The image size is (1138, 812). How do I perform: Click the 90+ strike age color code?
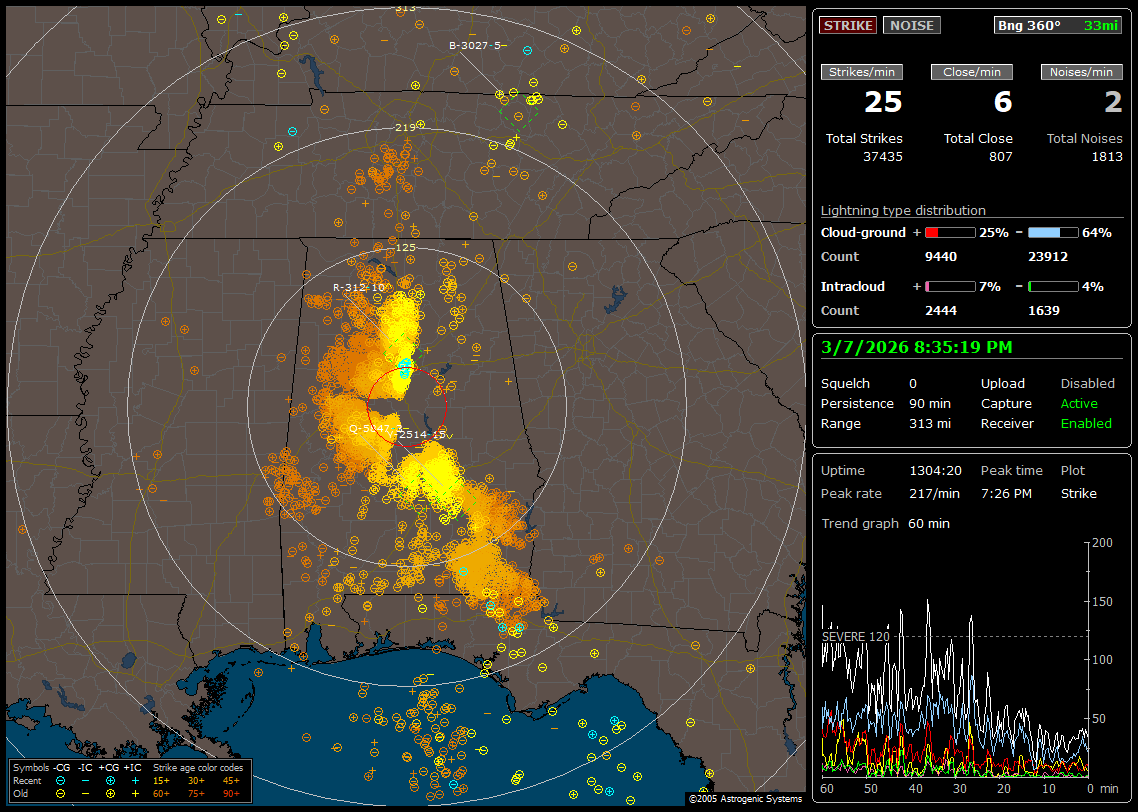231,793
